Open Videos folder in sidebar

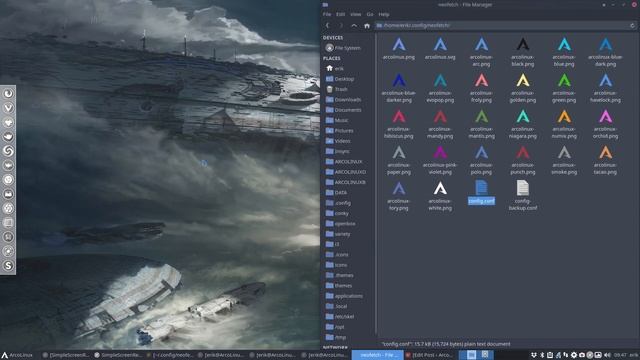coord(338,141)
